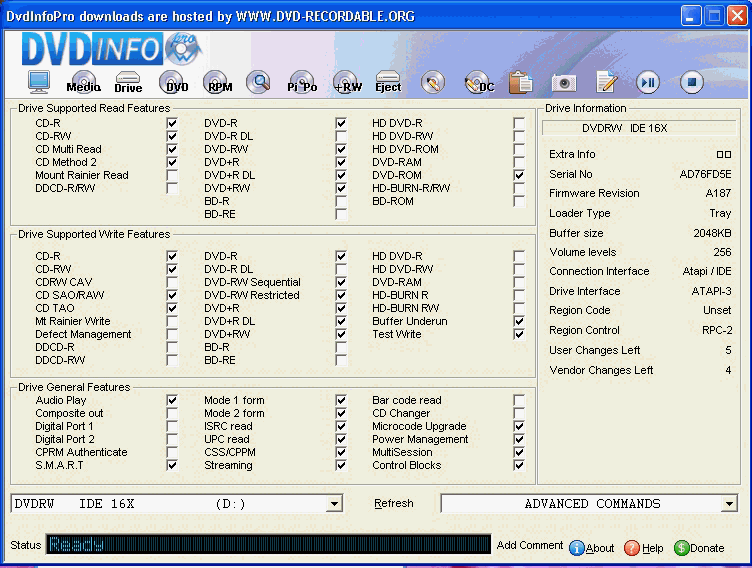Expand the ADVANCED COMMANDS dropdown
The height and width of the screenshot is (568, 752).
tap(729, 505)
